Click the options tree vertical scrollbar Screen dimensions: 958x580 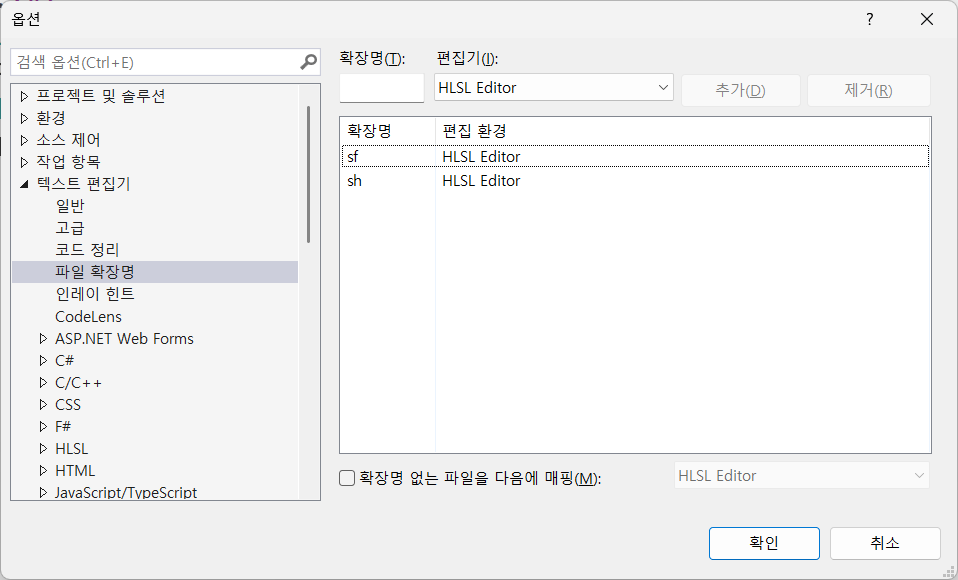tap(309, 175)
